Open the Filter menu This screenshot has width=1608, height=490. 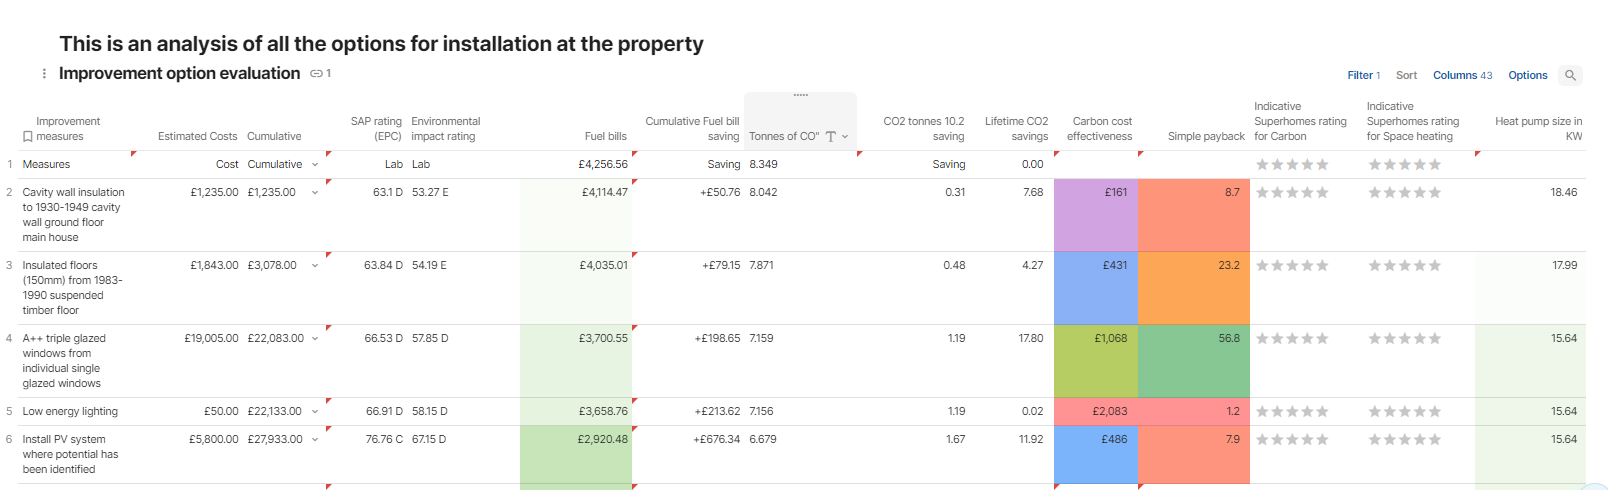click(x=1362, y=75)
